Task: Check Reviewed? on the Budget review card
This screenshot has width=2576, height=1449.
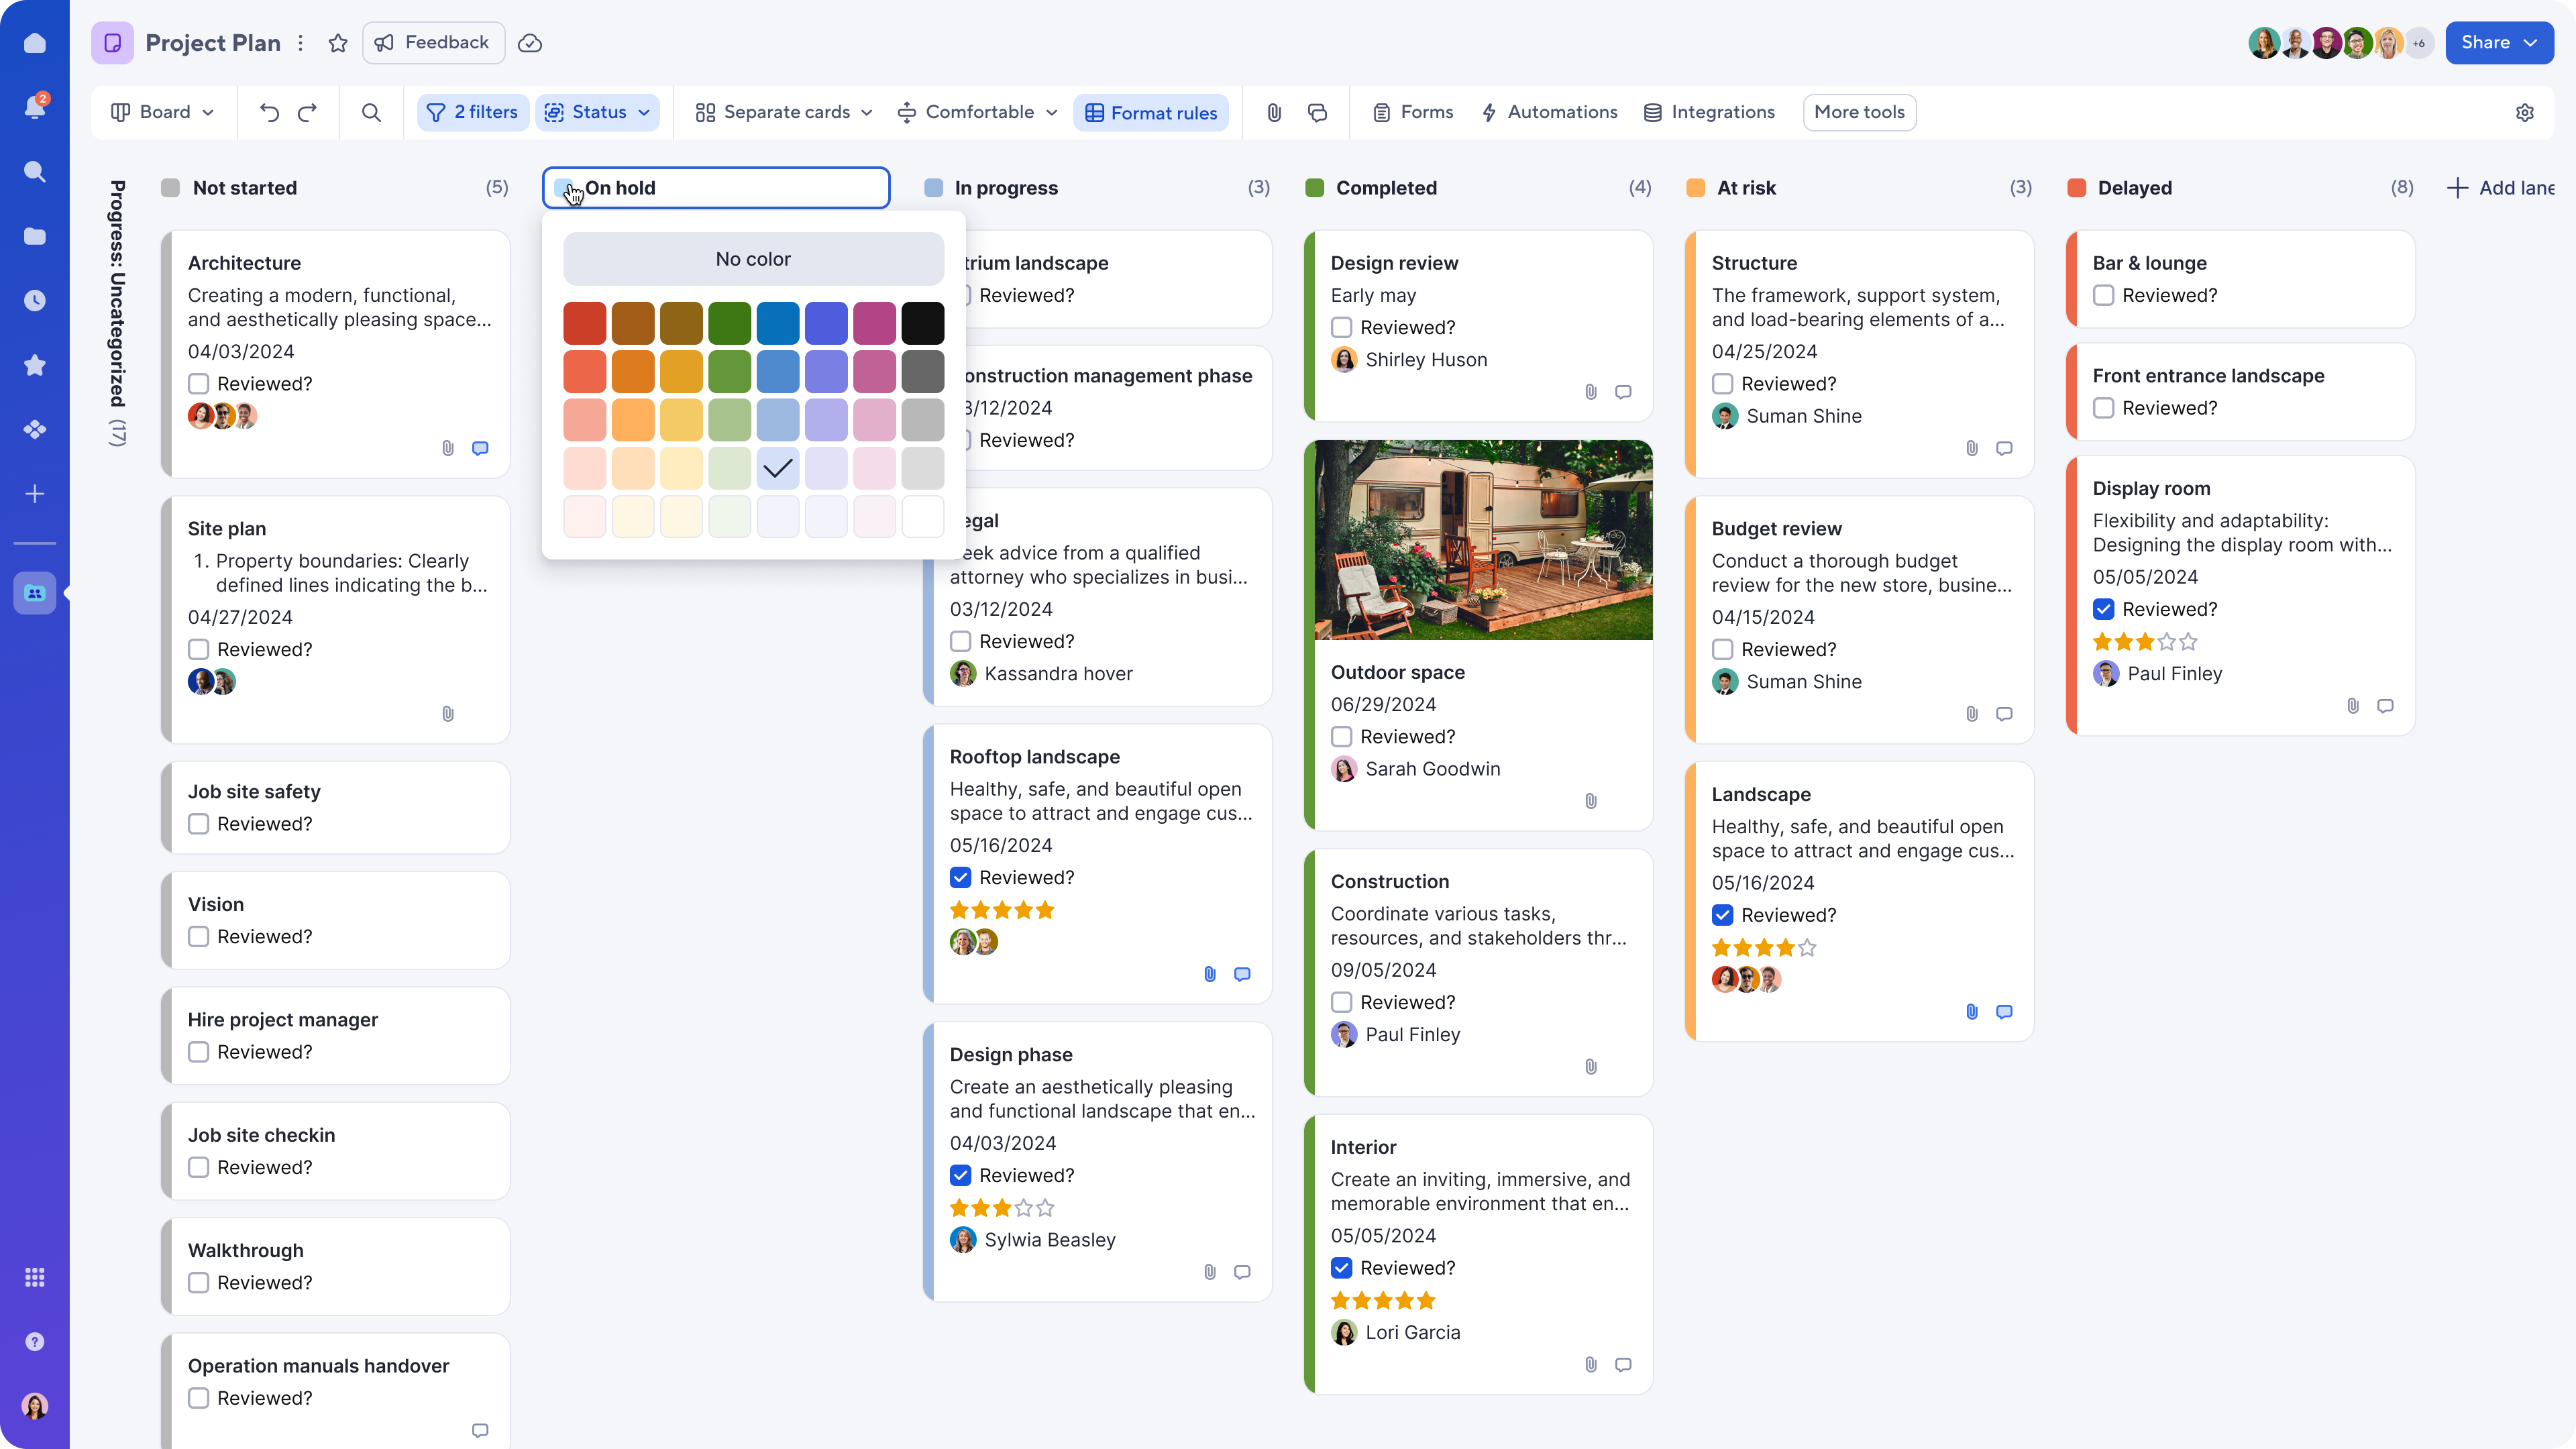Action: [x=1723, y=649]
